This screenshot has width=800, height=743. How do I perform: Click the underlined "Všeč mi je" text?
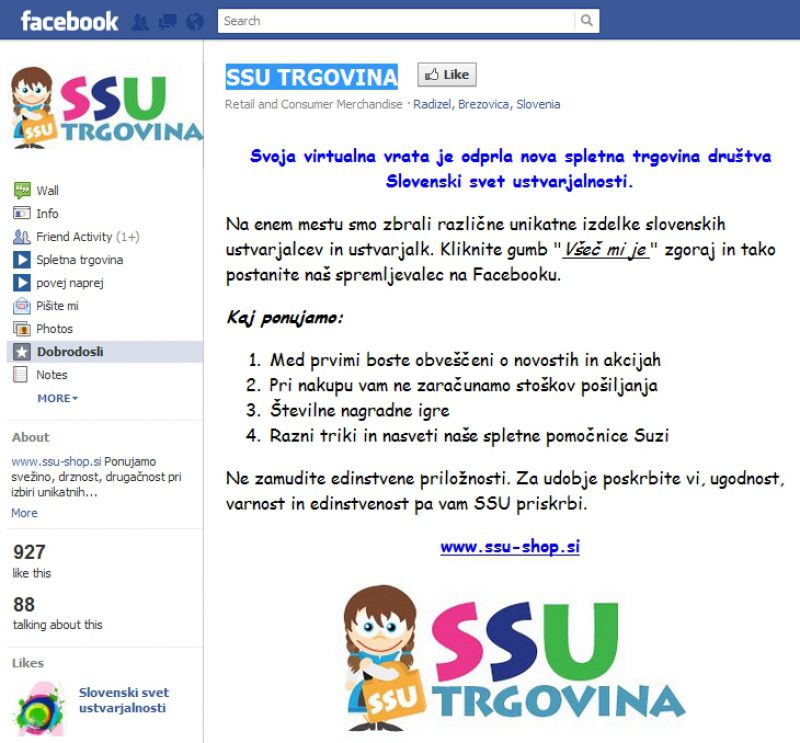click(x=606, y=250)
